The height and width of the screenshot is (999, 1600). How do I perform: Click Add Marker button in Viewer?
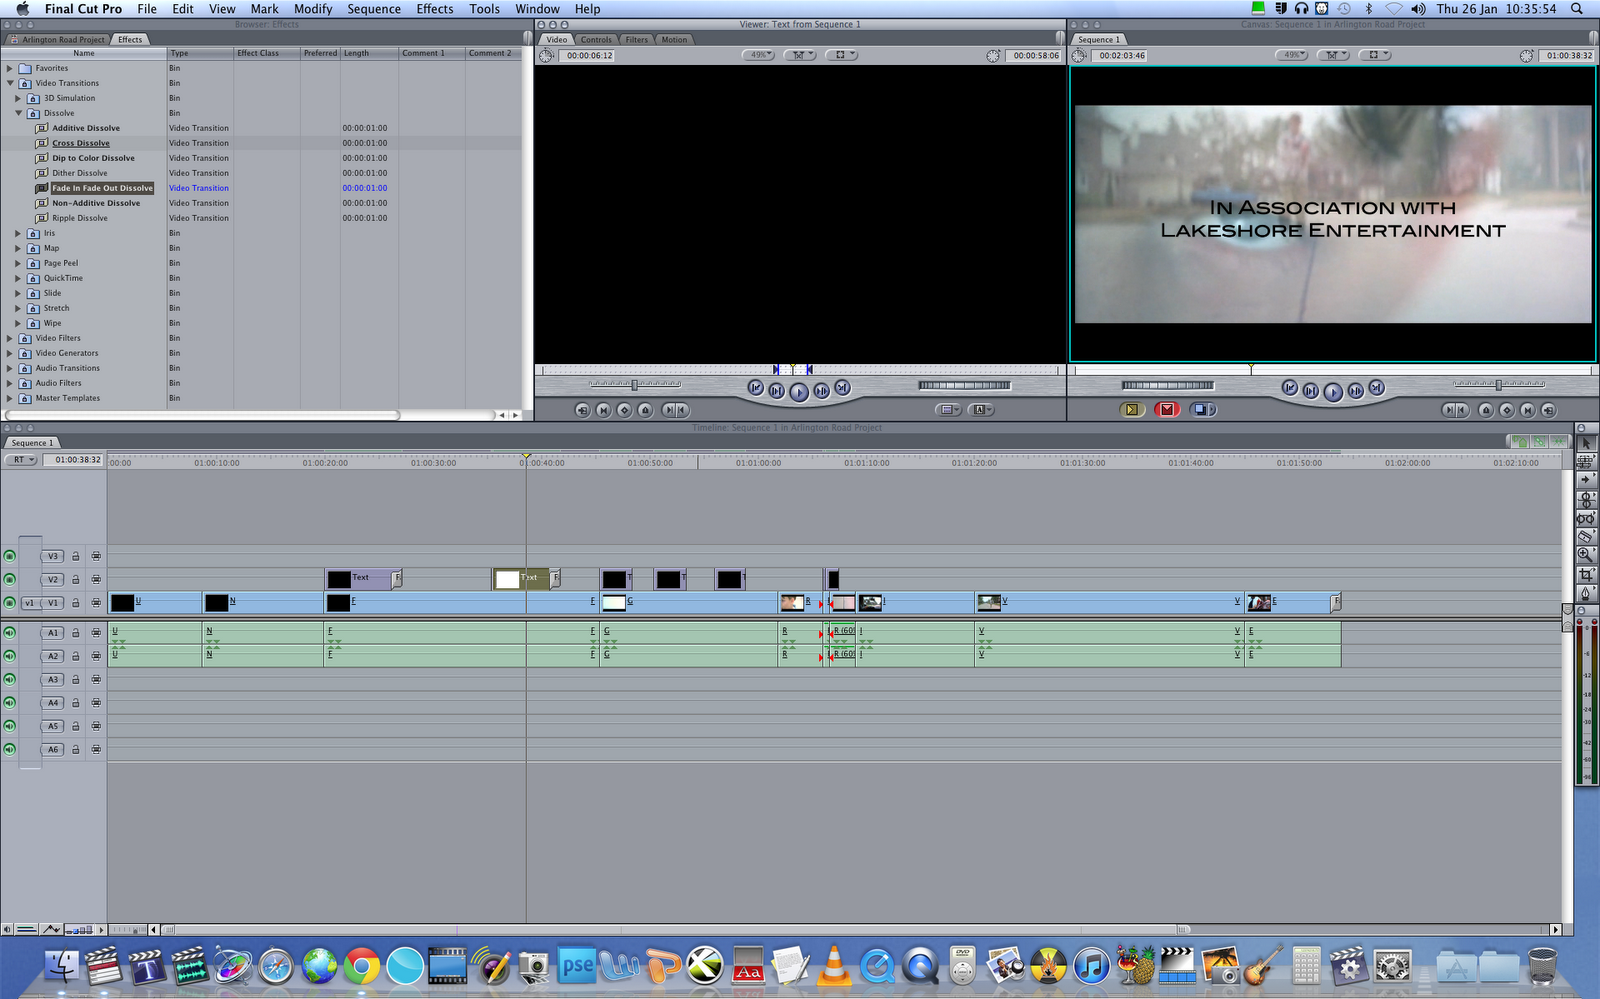pyautogui.click(x=645, y=410)
